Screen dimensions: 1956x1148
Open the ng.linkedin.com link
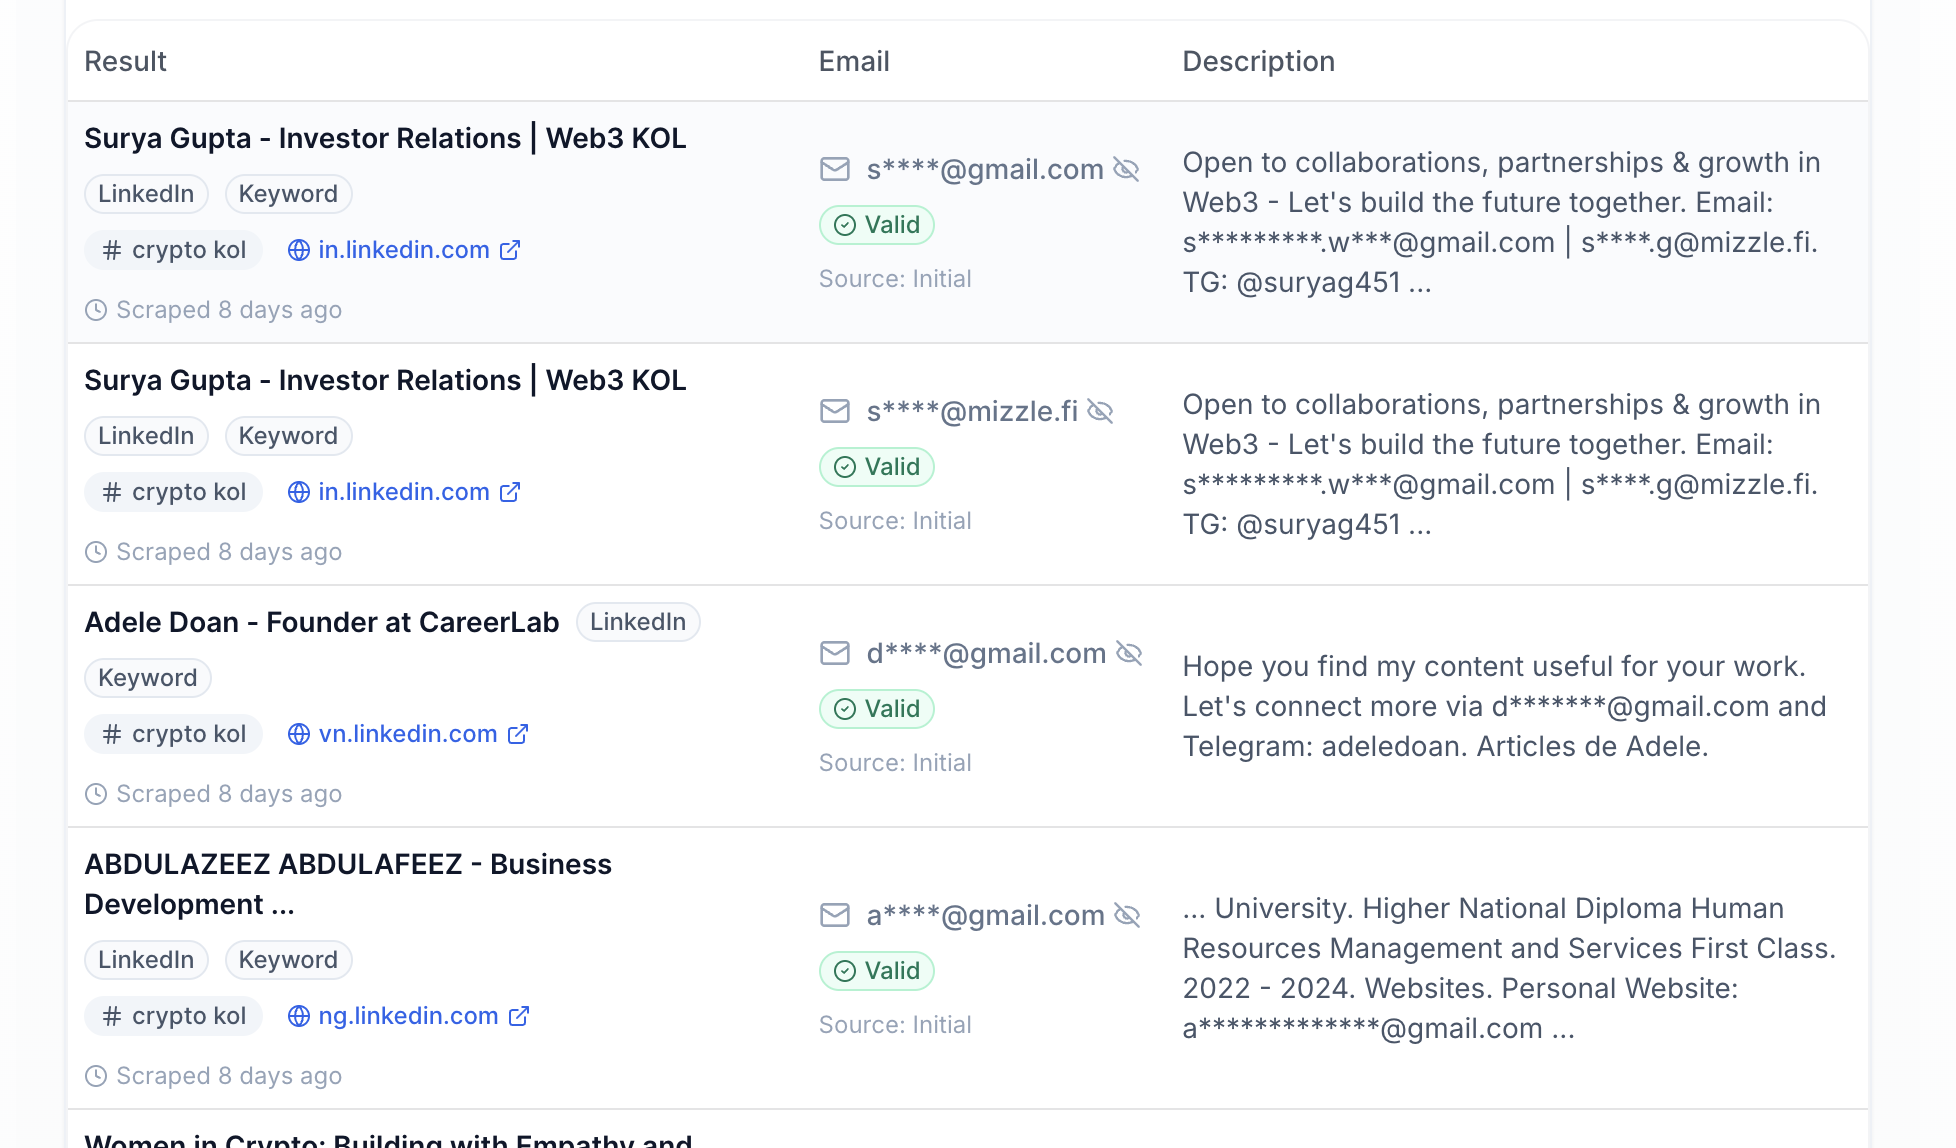click(x=406, y=1016)
